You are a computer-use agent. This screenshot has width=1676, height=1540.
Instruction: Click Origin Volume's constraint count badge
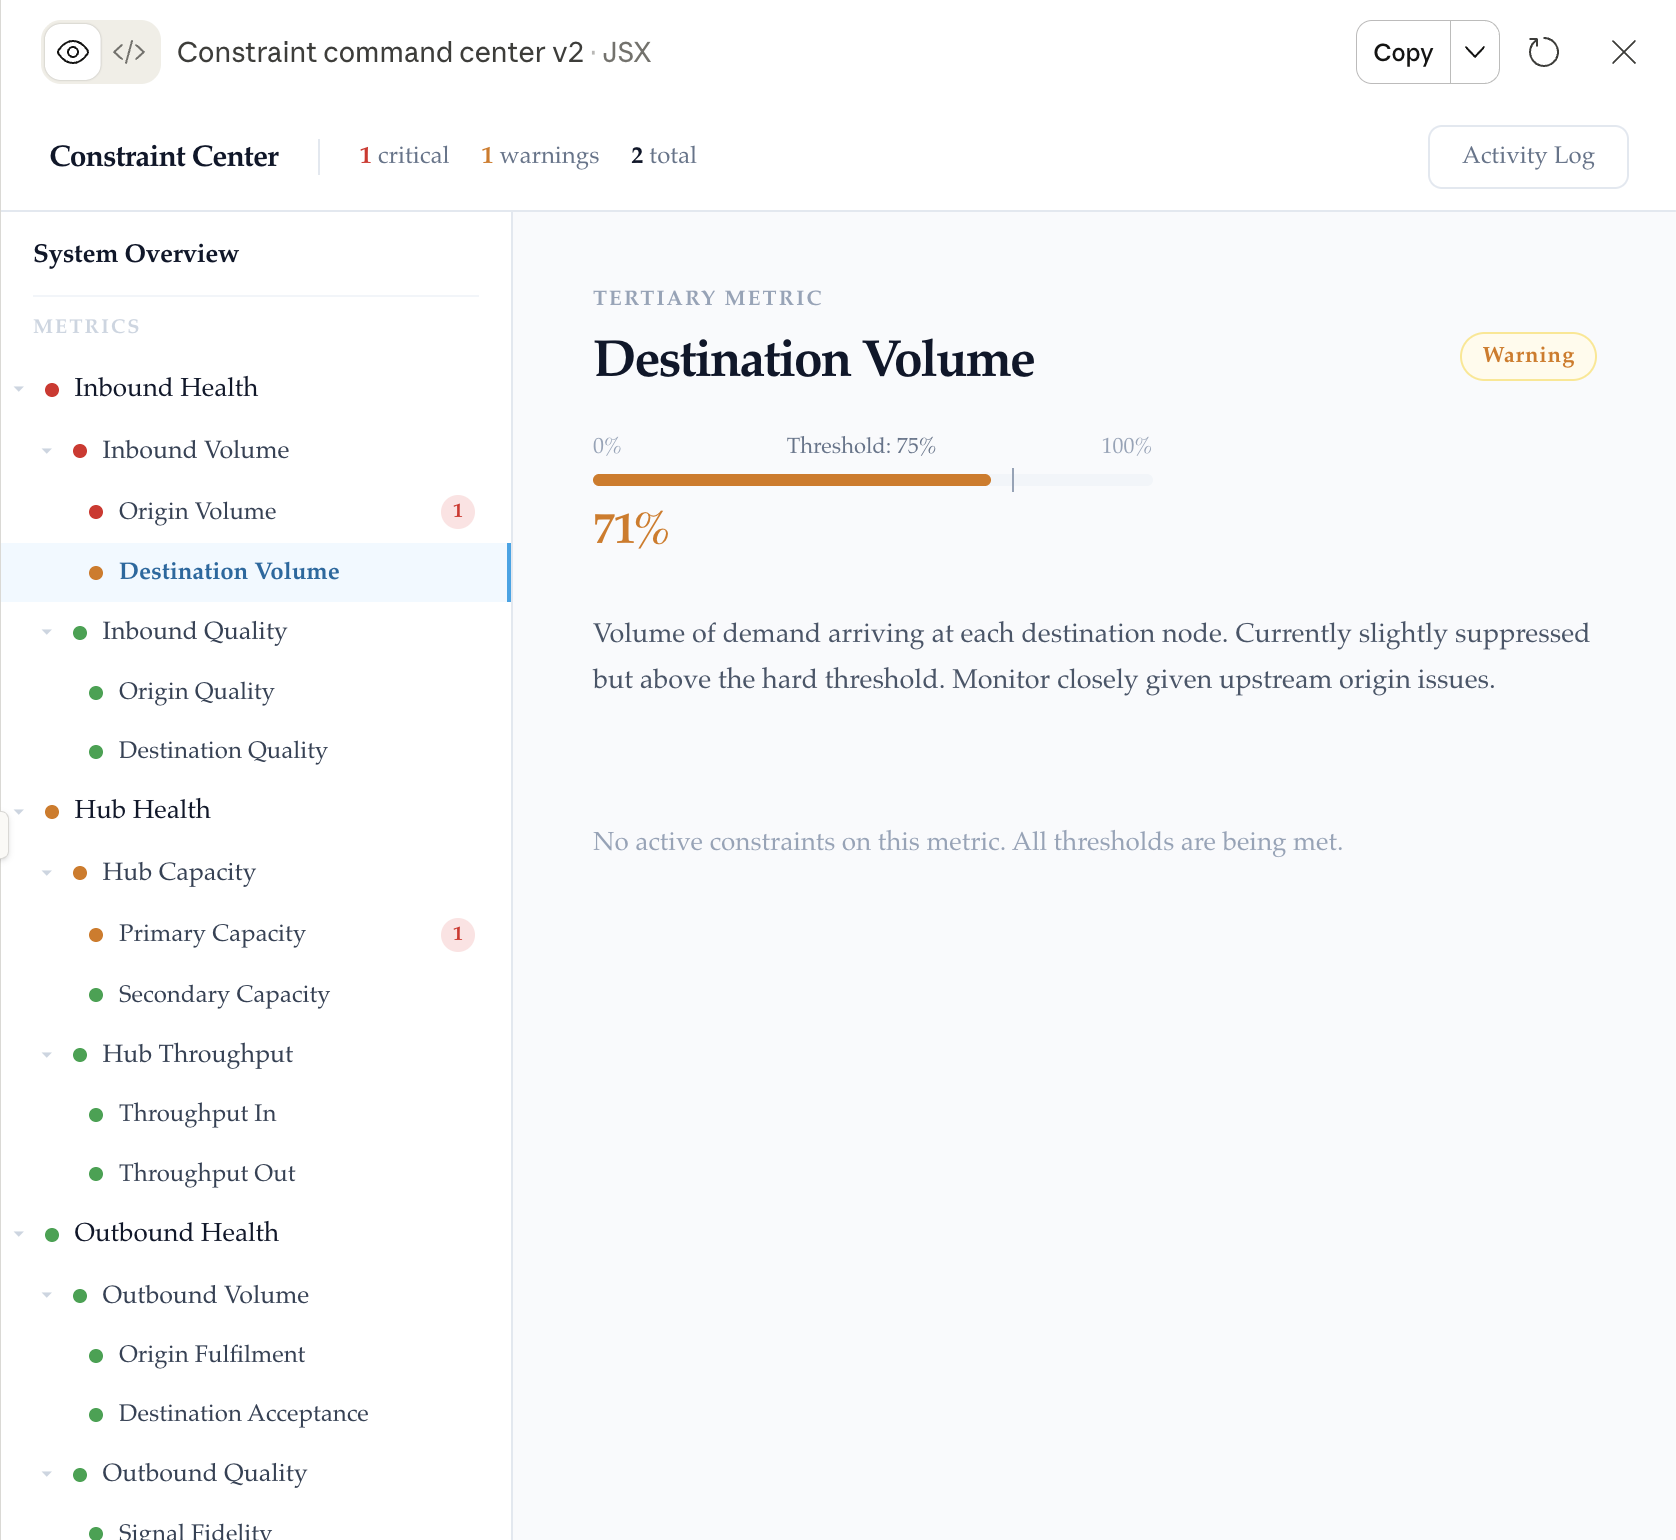click(x=458, y=511)
